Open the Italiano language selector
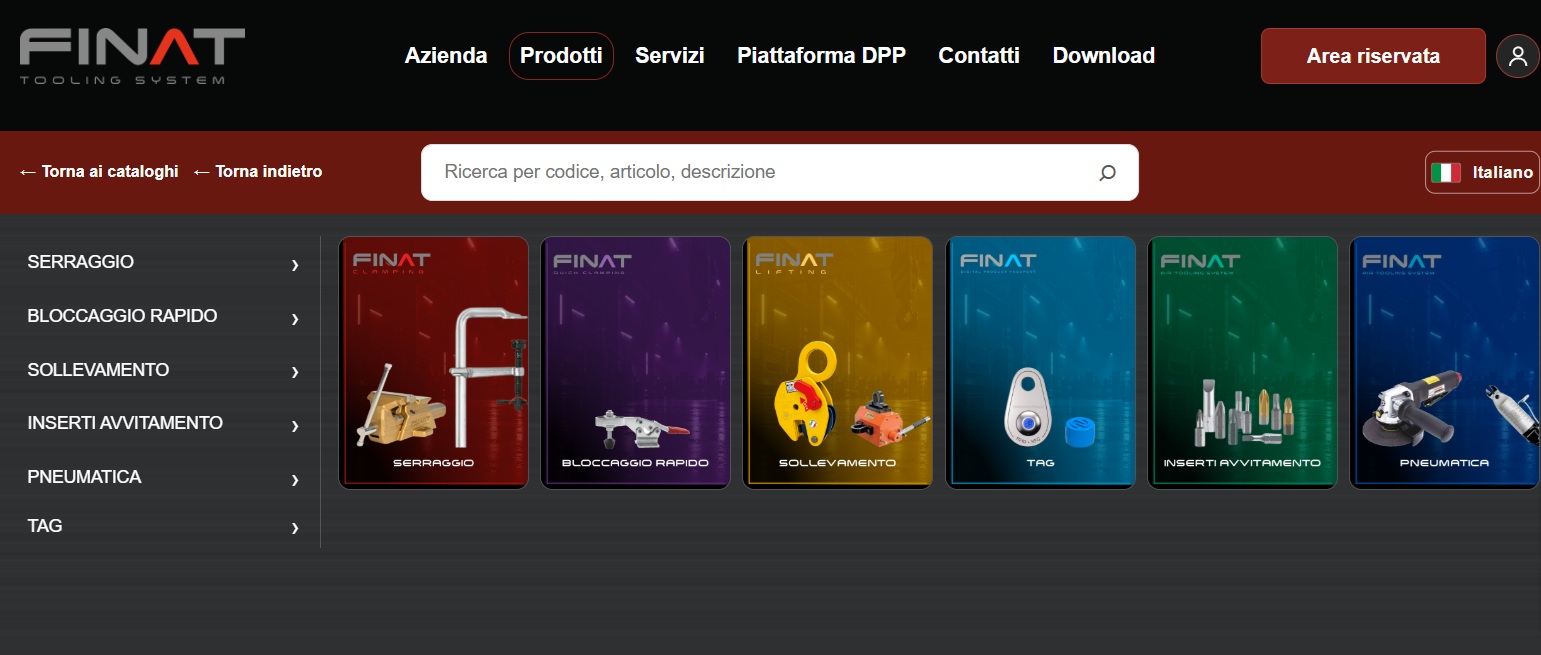 (1483, 172)
